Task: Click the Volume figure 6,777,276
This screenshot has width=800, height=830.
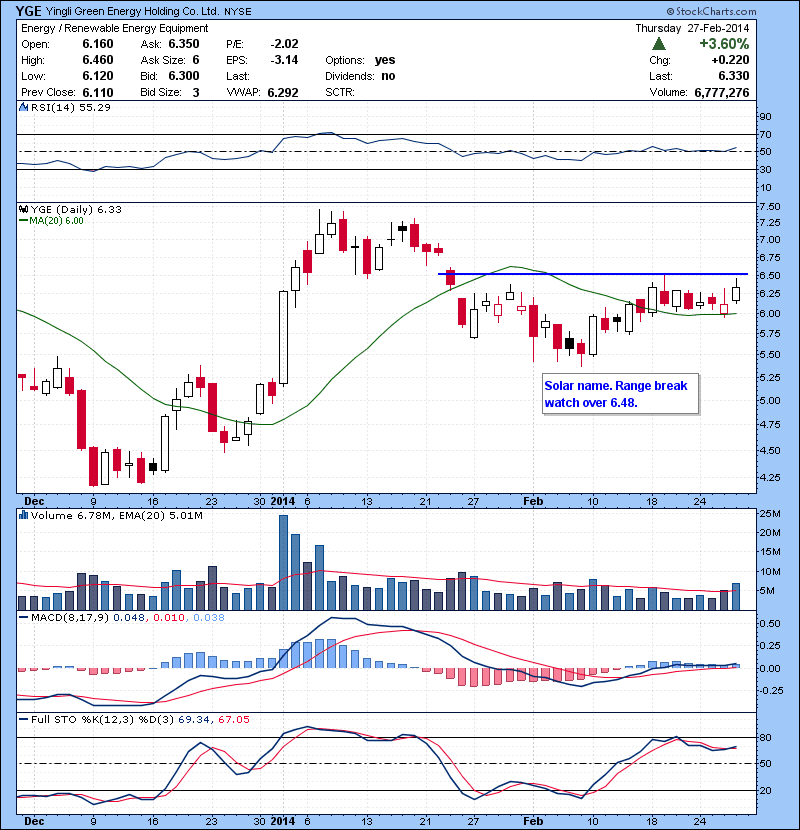Action: [722, 93]
